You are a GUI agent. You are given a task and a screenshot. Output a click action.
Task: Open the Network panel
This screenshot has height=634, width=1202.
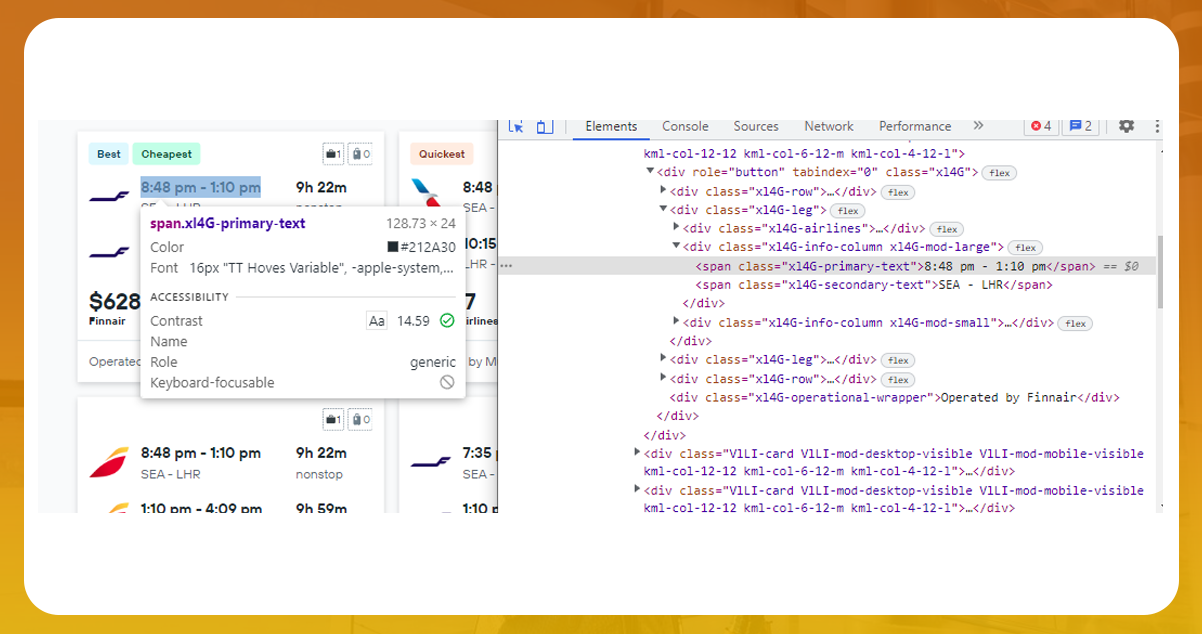pyautogui.click(x=828, y=126)
